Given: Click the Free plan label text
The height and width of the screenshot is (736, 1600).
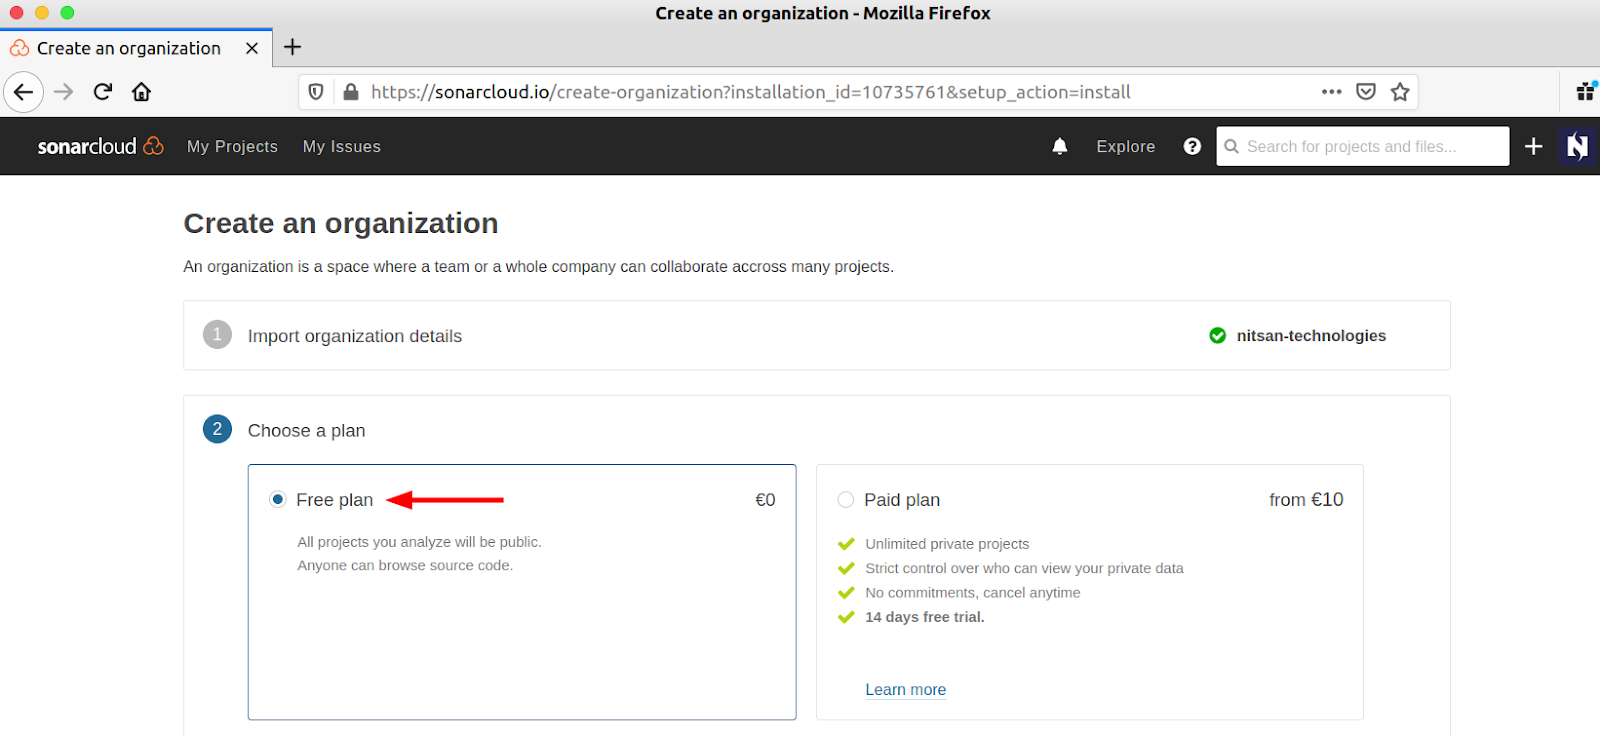Looking at the screenshot, I should pos(334,500).
